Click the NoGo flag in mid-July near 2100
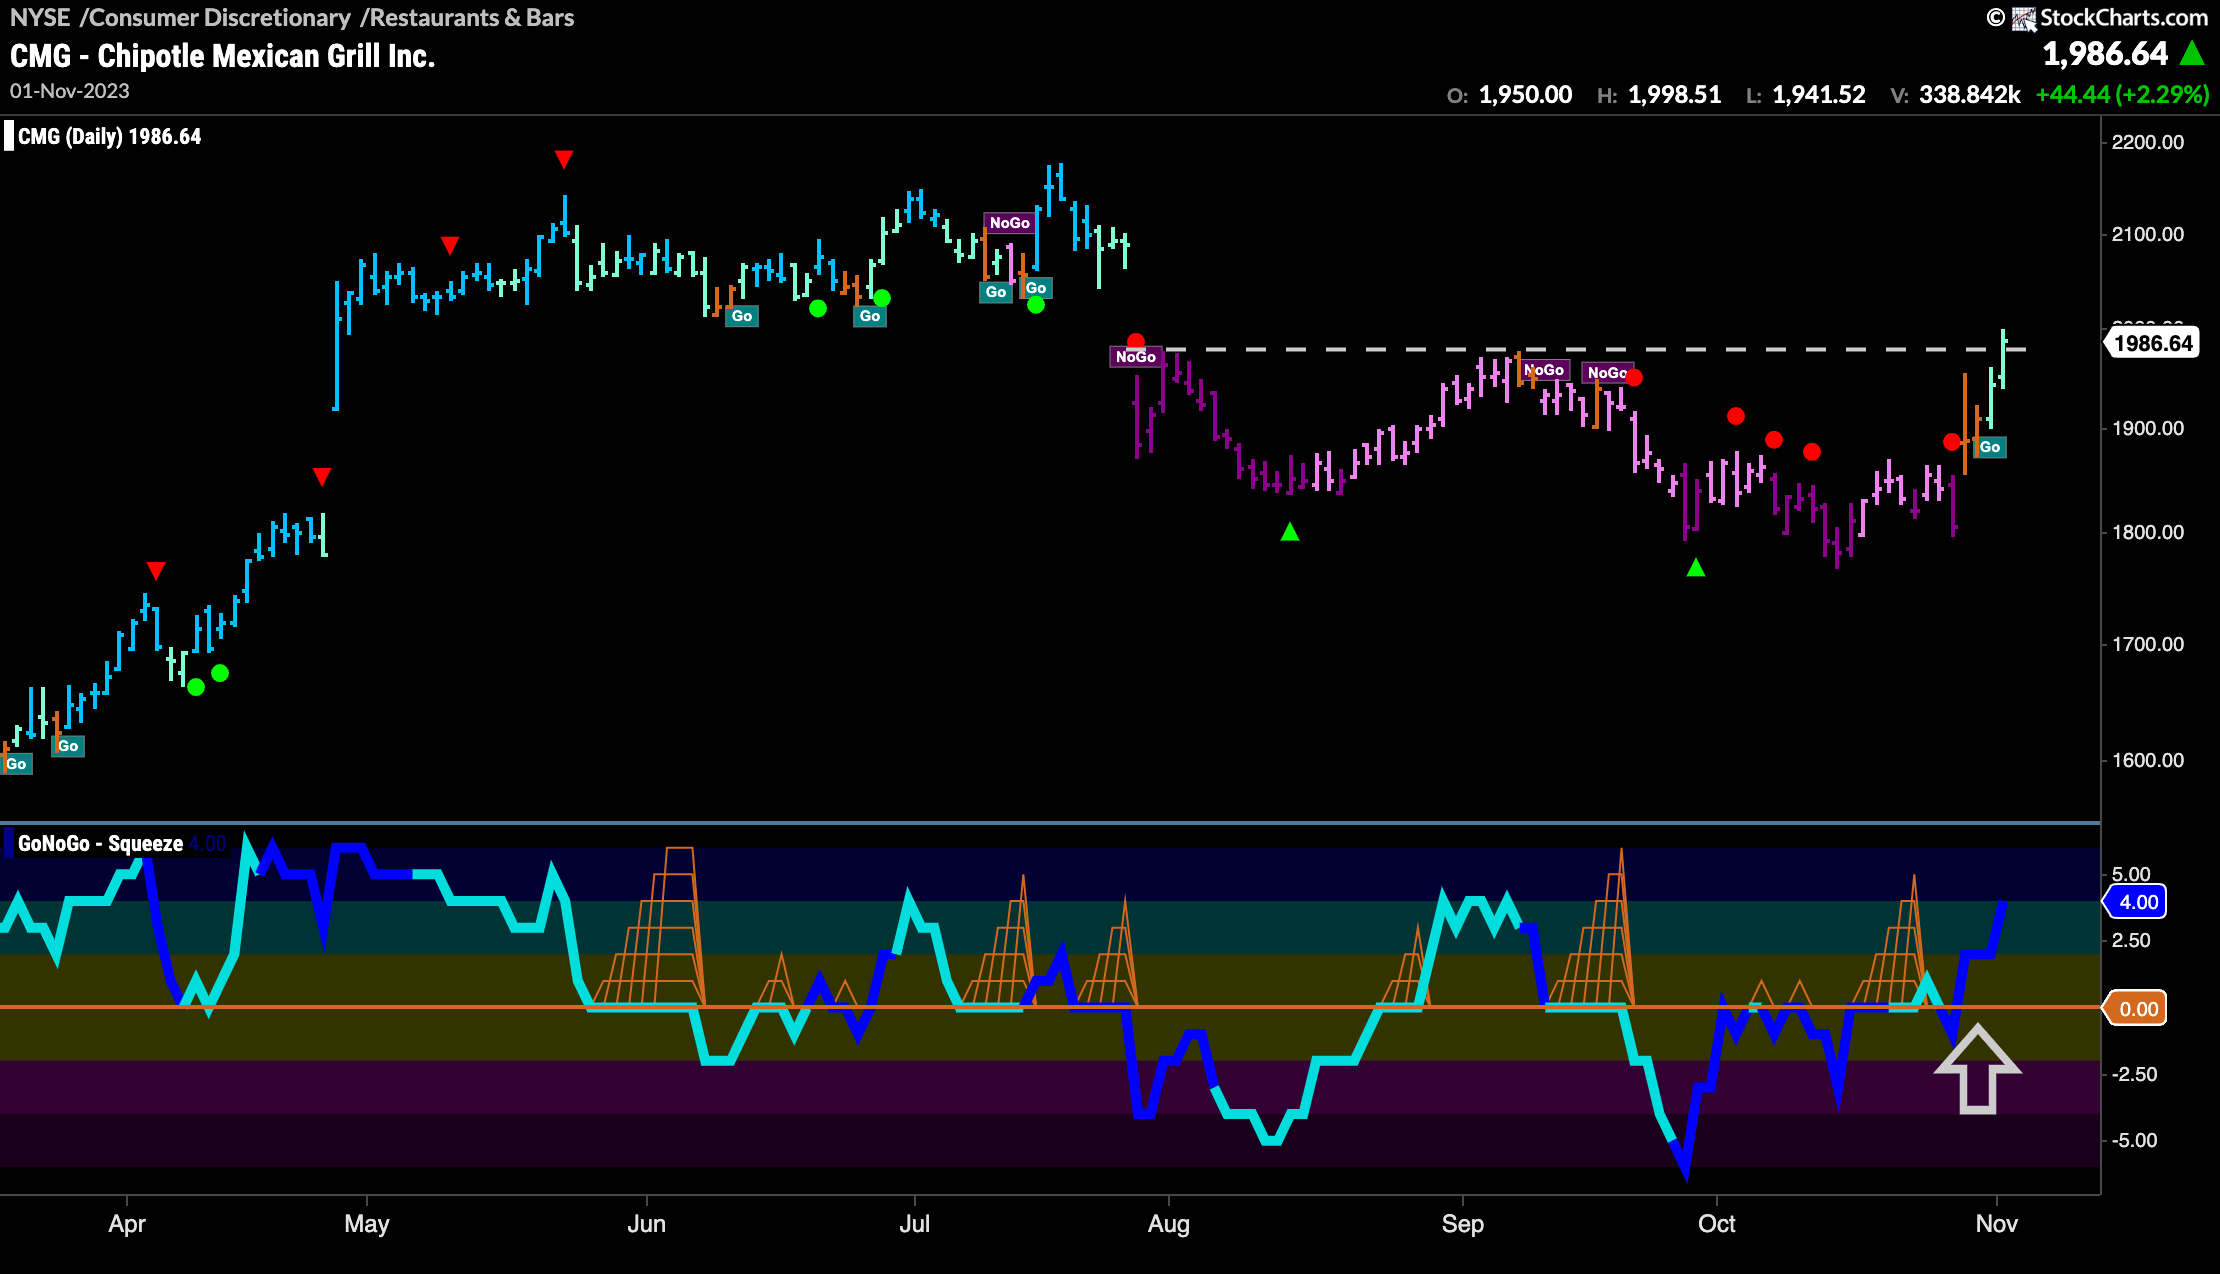Viewport: 2220px width, 1274px height. point(1010,223)
